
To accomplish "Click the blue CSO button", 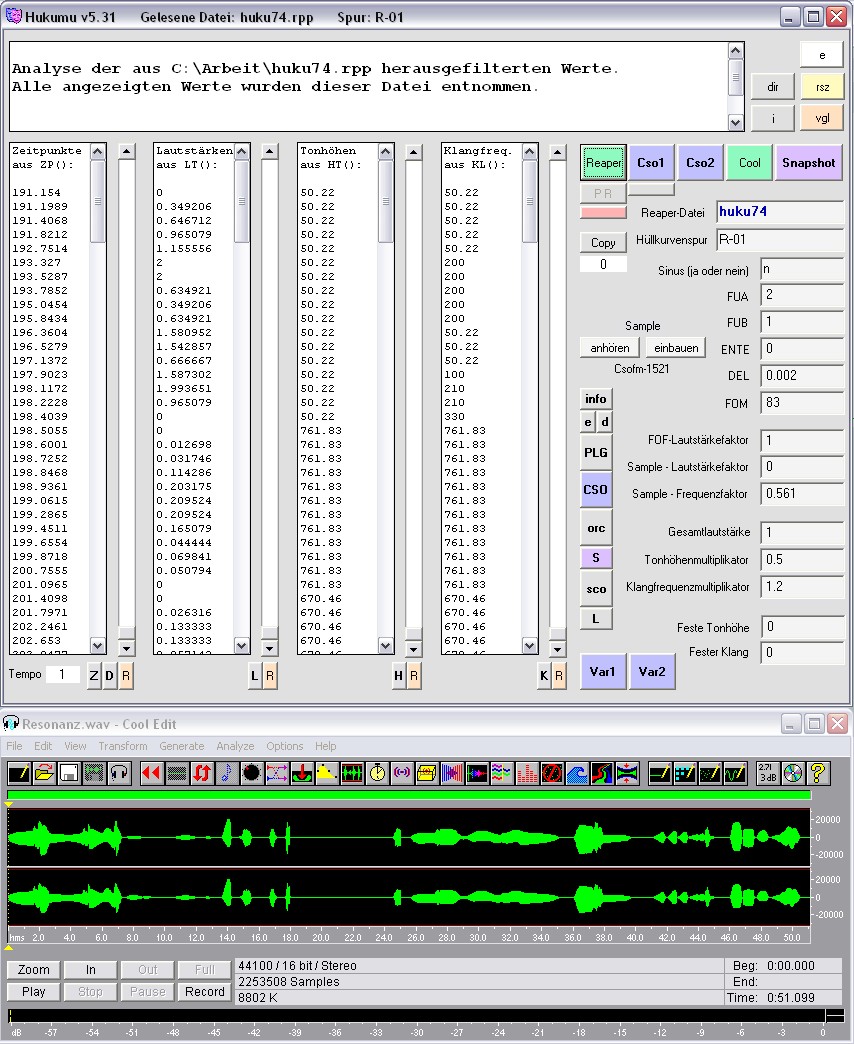I will click(596, 489).
